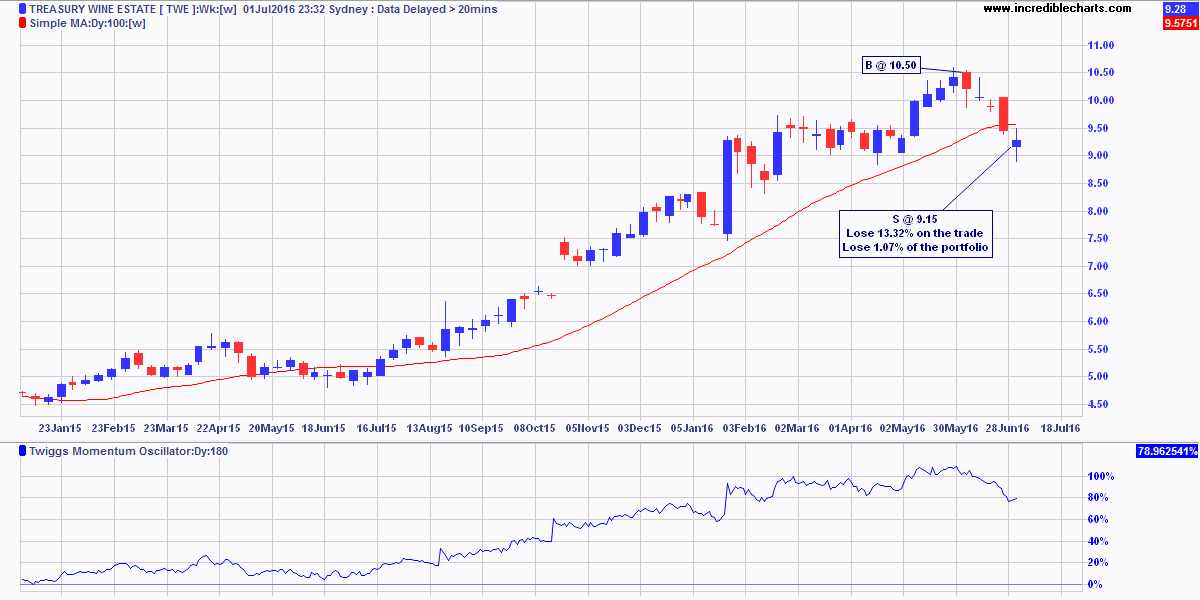Click the 23Jan15 date axis label

59,427
